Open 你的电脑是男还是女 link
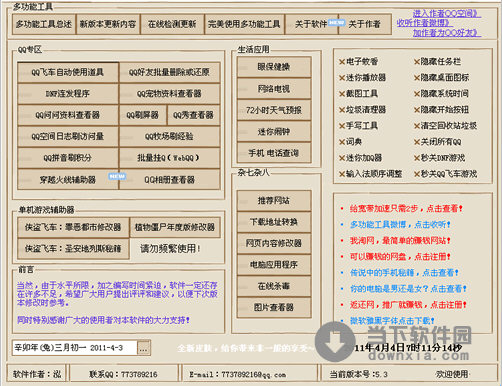This screenshot has width=502, height=386. (408, 289)
